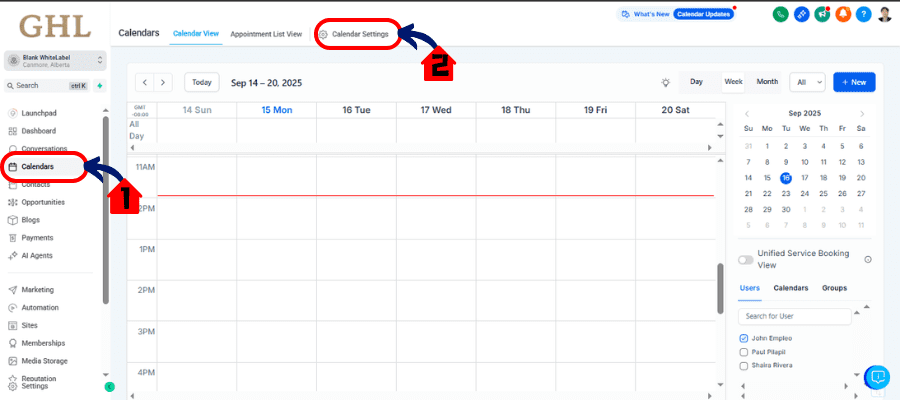Select September 16 in mini calendar
The image size is (900, 400).
tap(786, 178)
